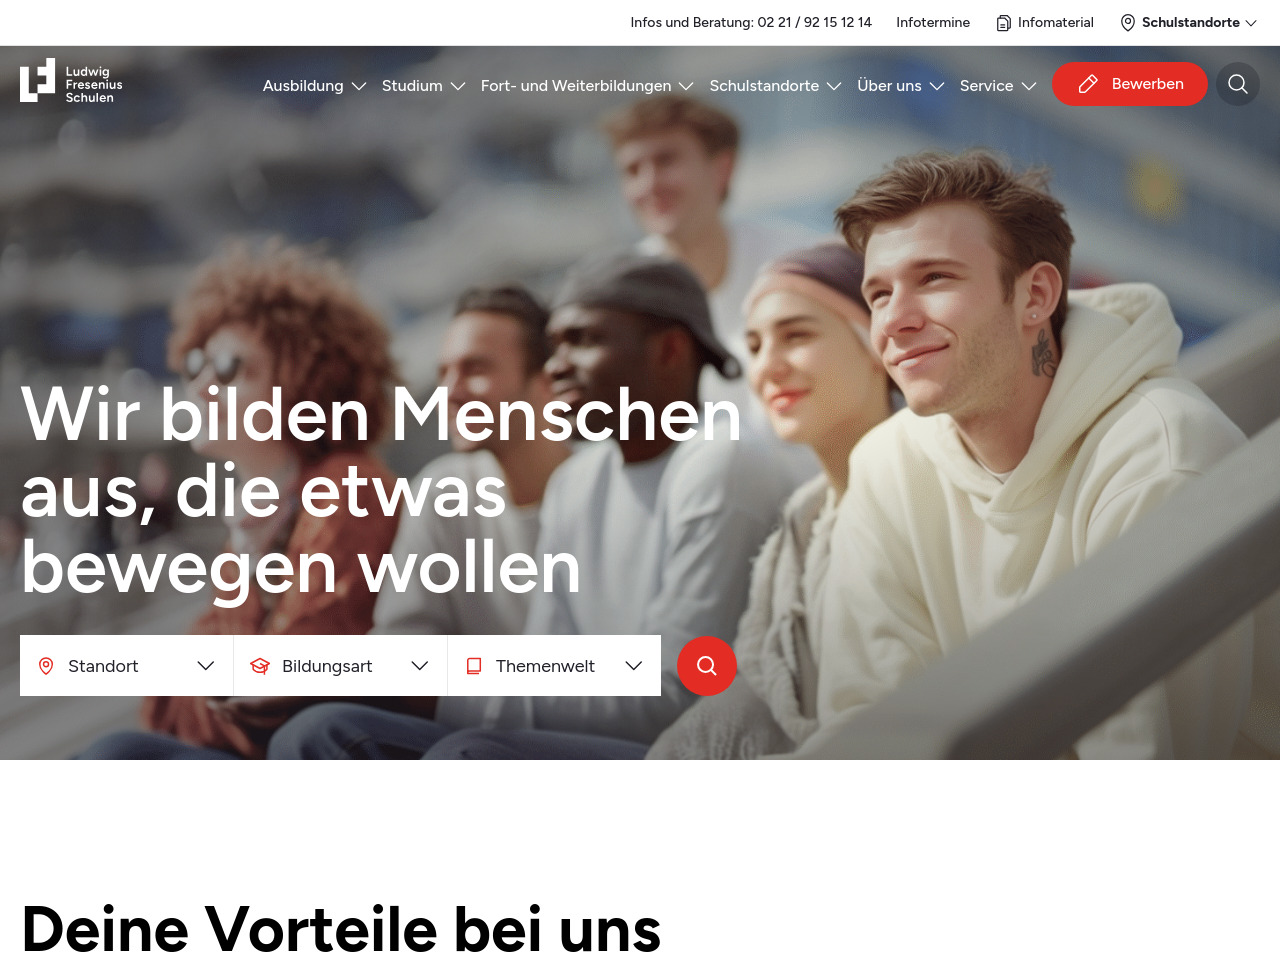Expand the Über uns menu
The width and height of the screenshot is (1280, 960).
(x=901, y=86)
